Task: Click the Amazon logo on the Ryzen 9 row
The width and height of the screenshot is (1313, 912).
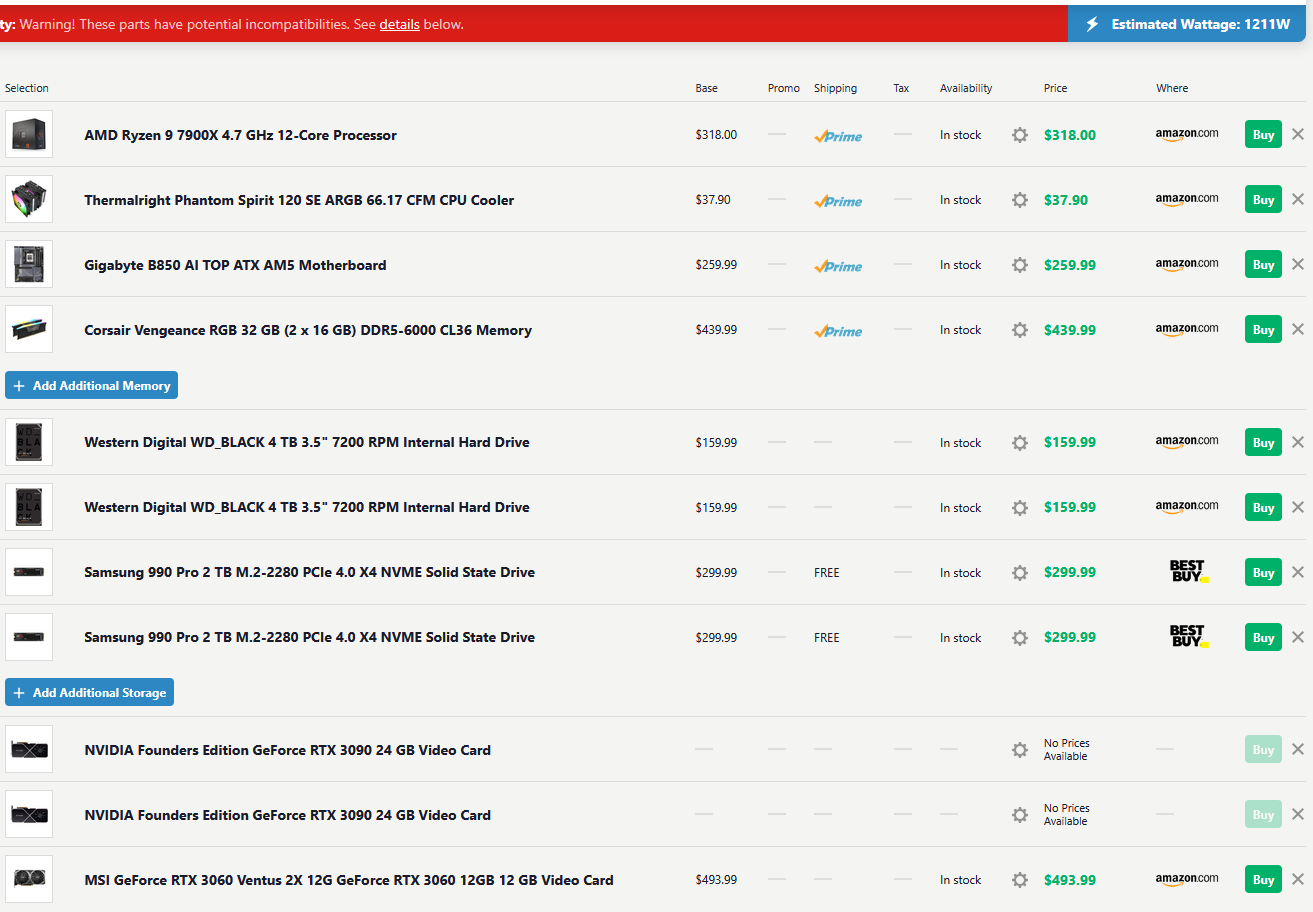Action: [1187, 134]
